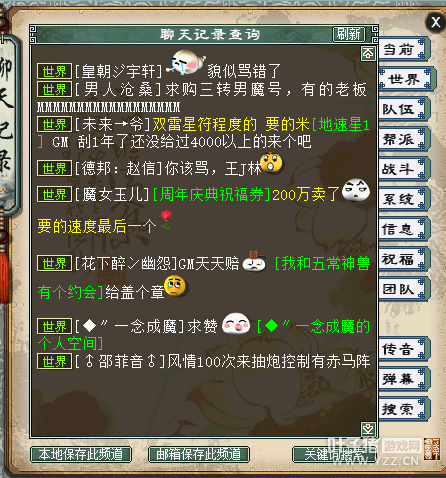Open the 搜索 search tab
This screenshot has height=478, width=446.
[x=403, y=409]
